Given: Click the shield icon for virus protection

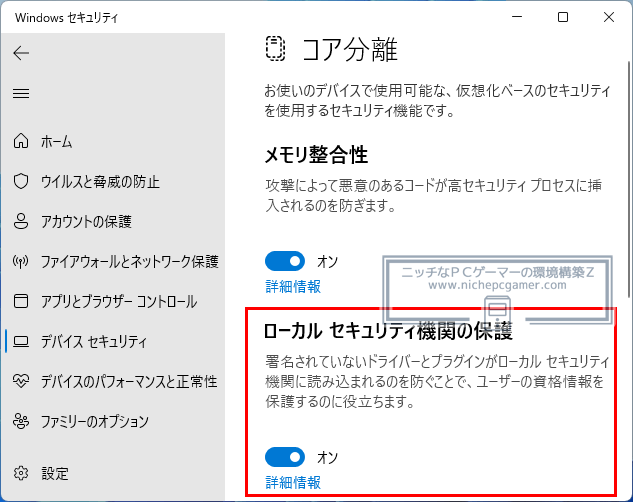Looking at the screenshot, I should pyautogui.click(x=21, y=182).
